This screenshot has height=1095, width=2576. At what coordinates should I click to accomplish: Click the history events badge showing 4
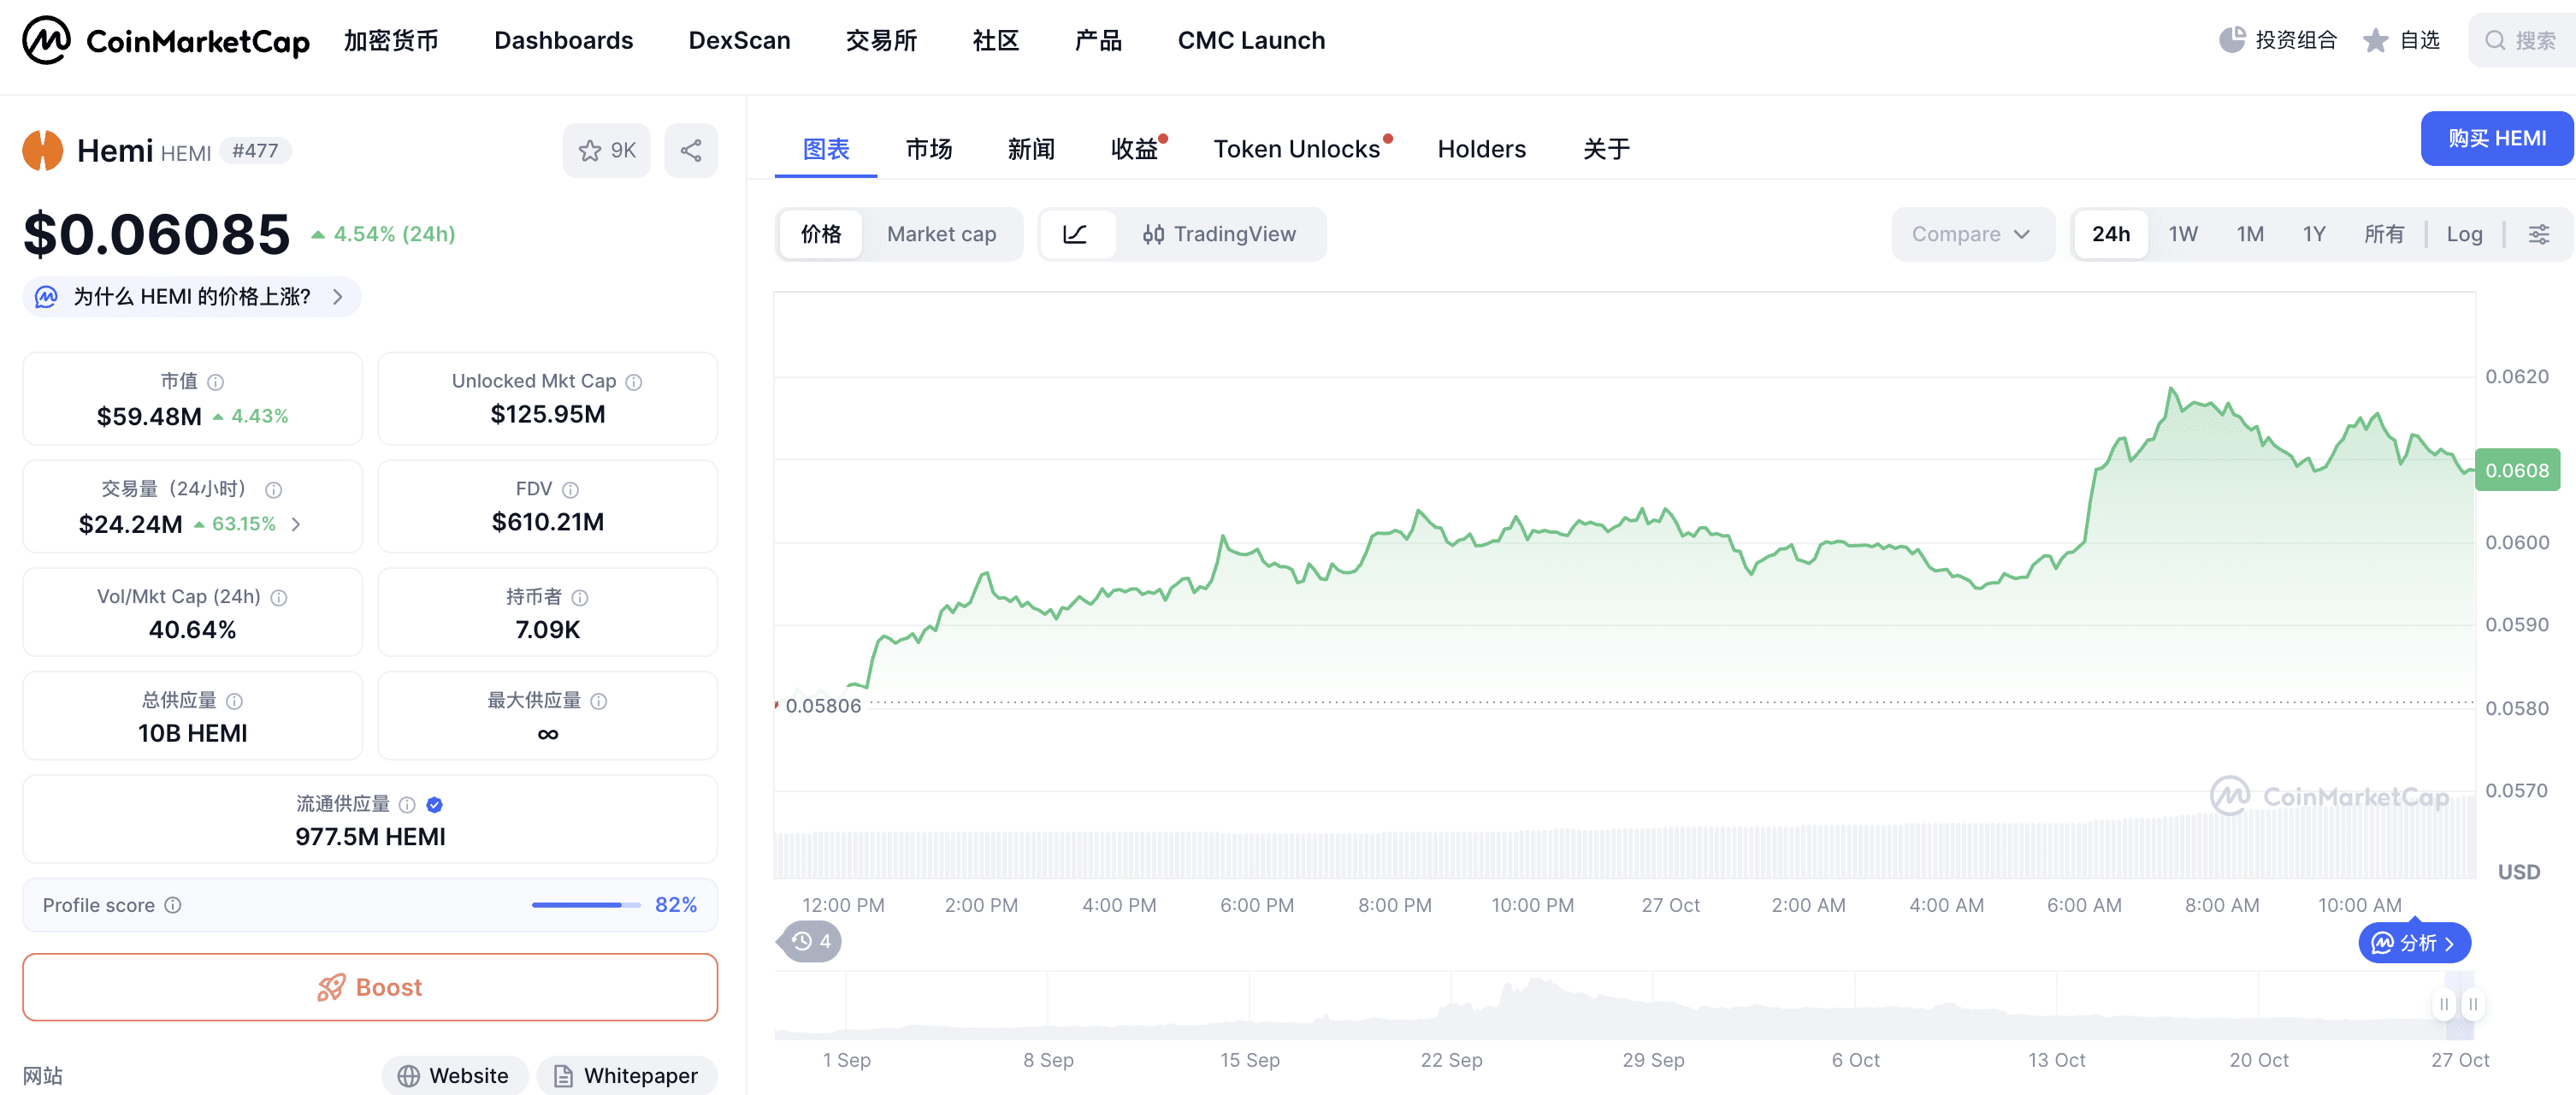click(x=811, y=941)
